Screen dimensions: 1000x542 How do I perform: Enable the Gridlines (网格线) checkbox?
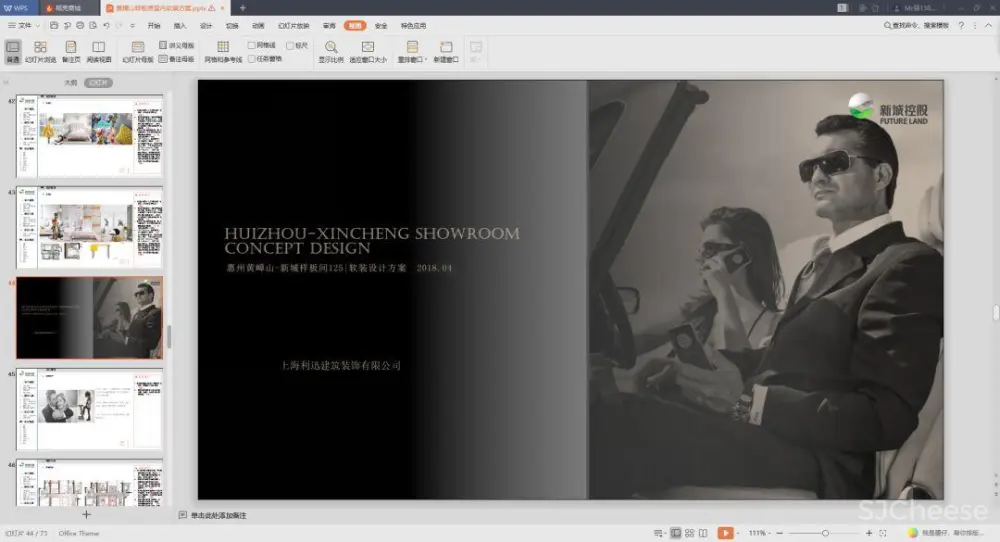click(x=252, y=45)
